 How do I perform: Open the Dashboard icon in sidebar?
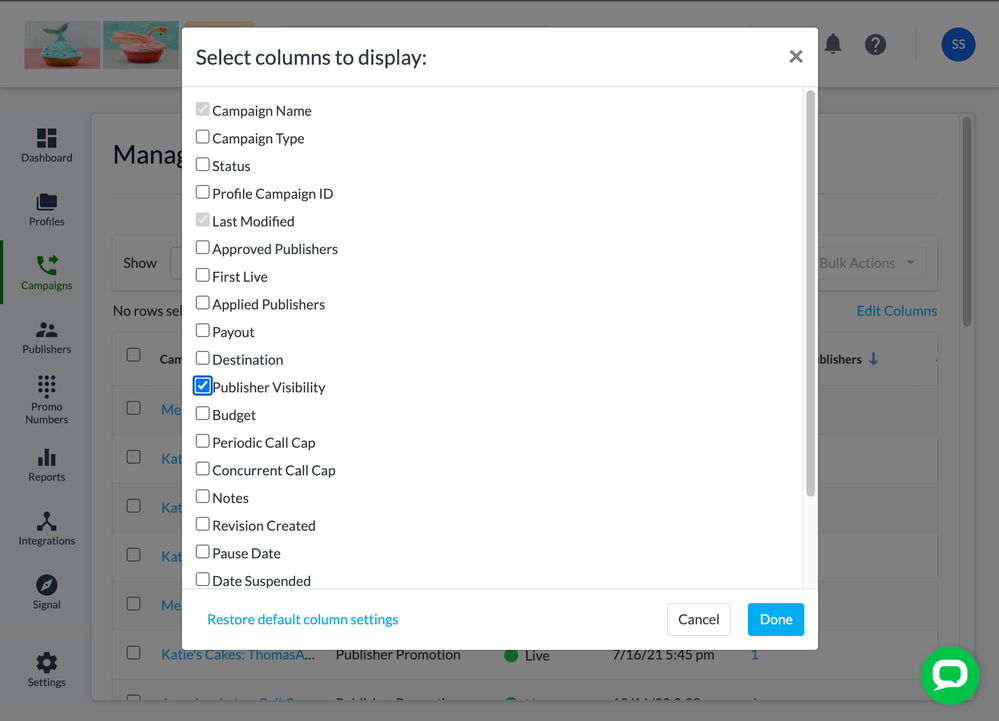click(x=47, y=138)
